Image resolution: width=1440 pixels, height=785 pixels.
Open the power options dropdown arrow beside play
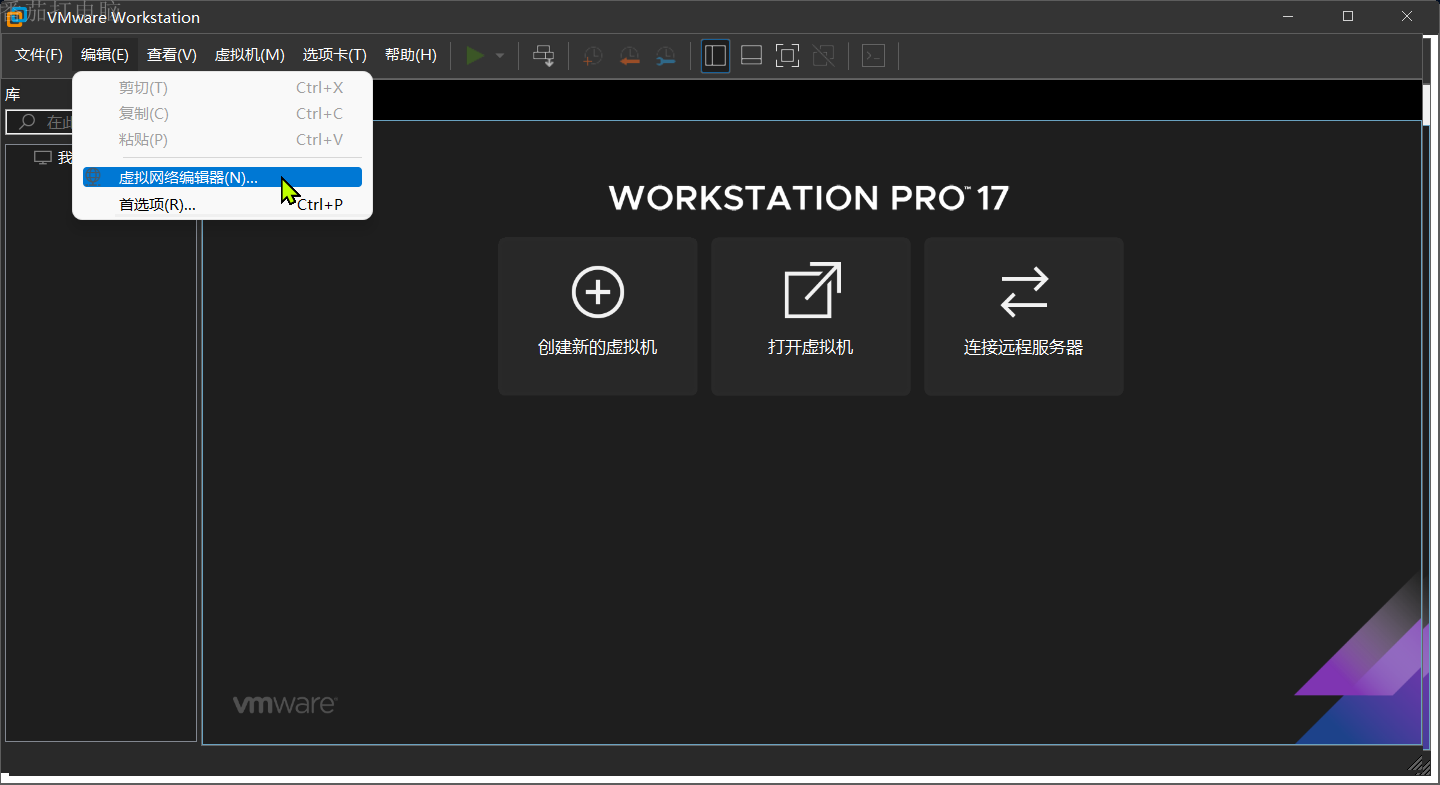(x=500, y=56)
